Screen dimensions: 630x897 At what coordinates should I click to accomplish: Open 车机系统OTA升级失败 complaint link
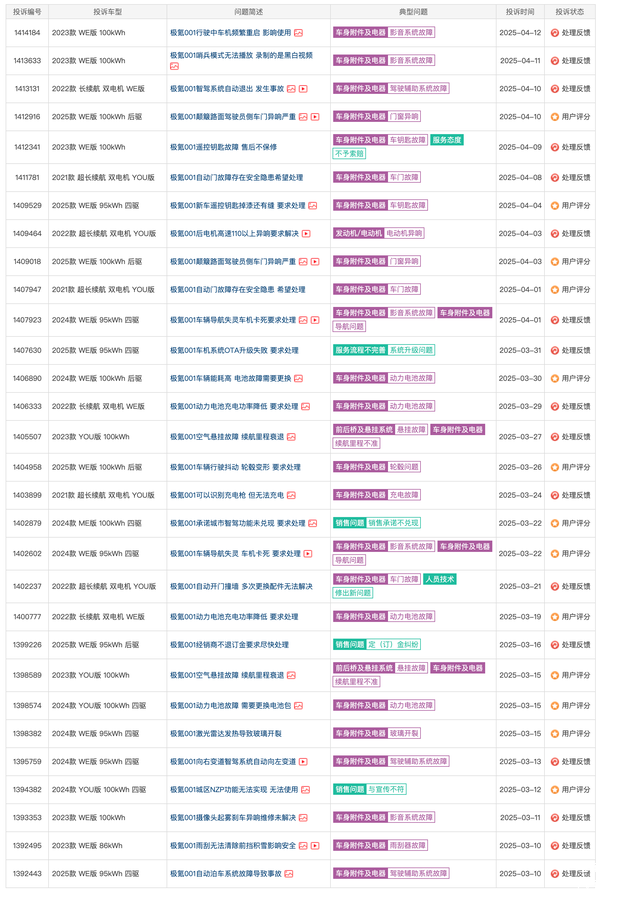(x=234, y=351)
